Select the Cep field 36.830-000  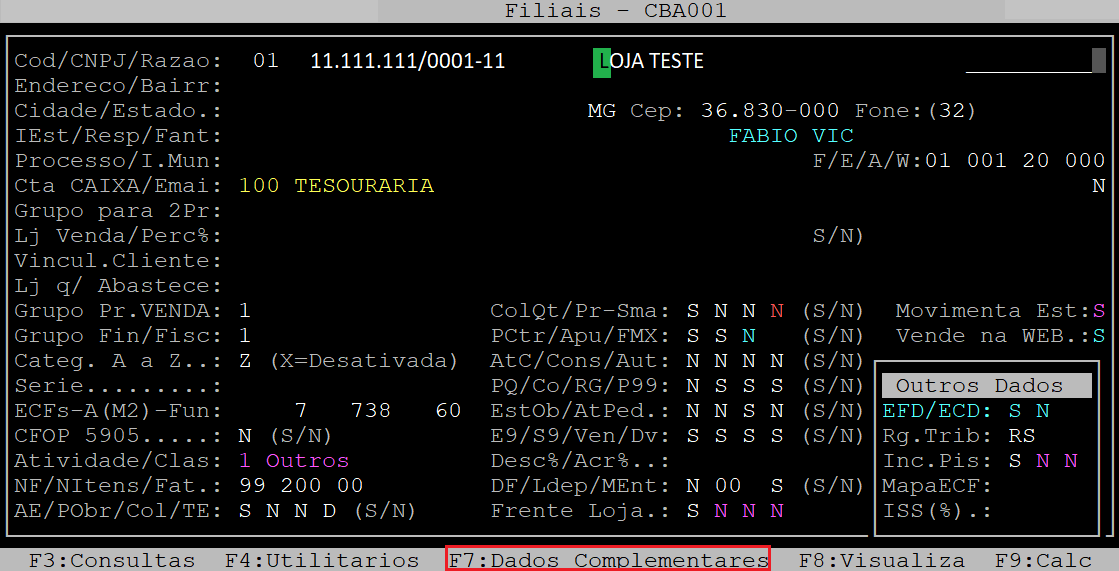point(770,111)
